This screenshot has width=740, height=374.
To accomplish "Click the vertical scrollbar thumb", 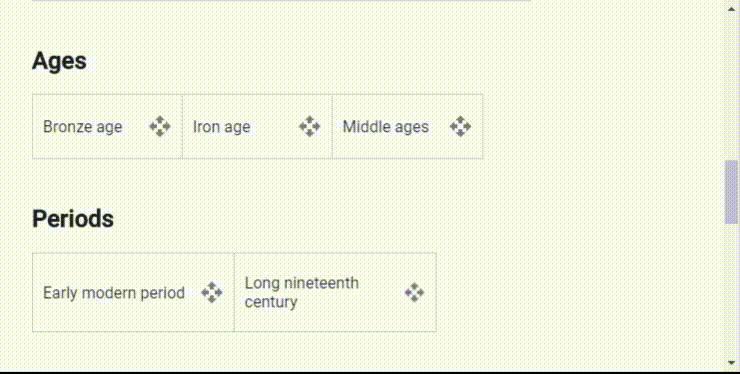I will pyautogui.click(x=732, y=192).
